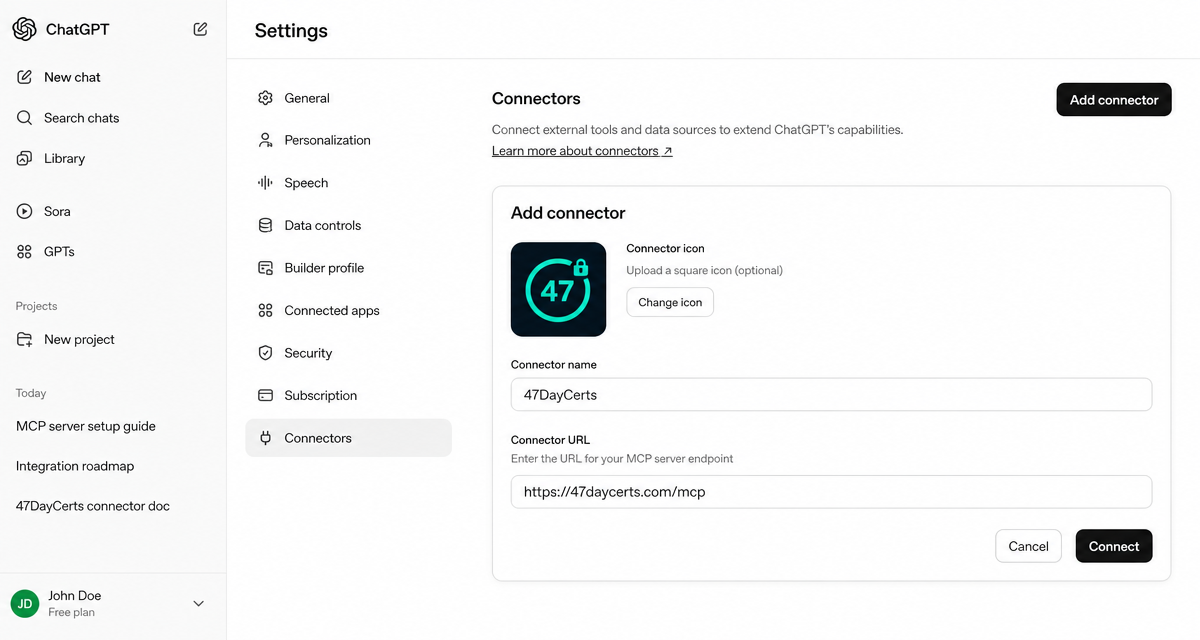This screenshot has width=1200, height=640.
Task: Click the JD user avatar
Action: [x=25, y=603]
